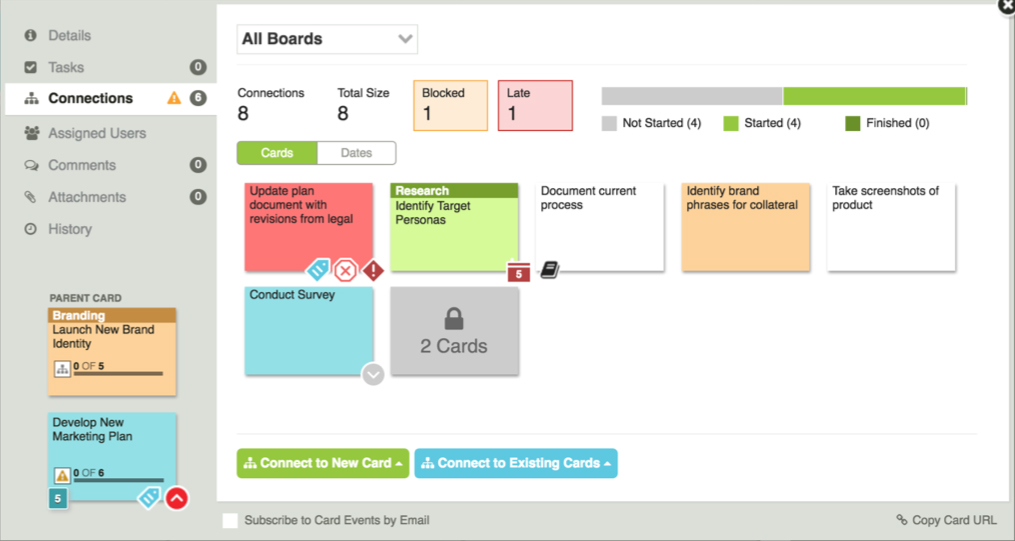Open the Assigned Users section
The width and height of the screenshot is (1015, 541).
(97, 133)
